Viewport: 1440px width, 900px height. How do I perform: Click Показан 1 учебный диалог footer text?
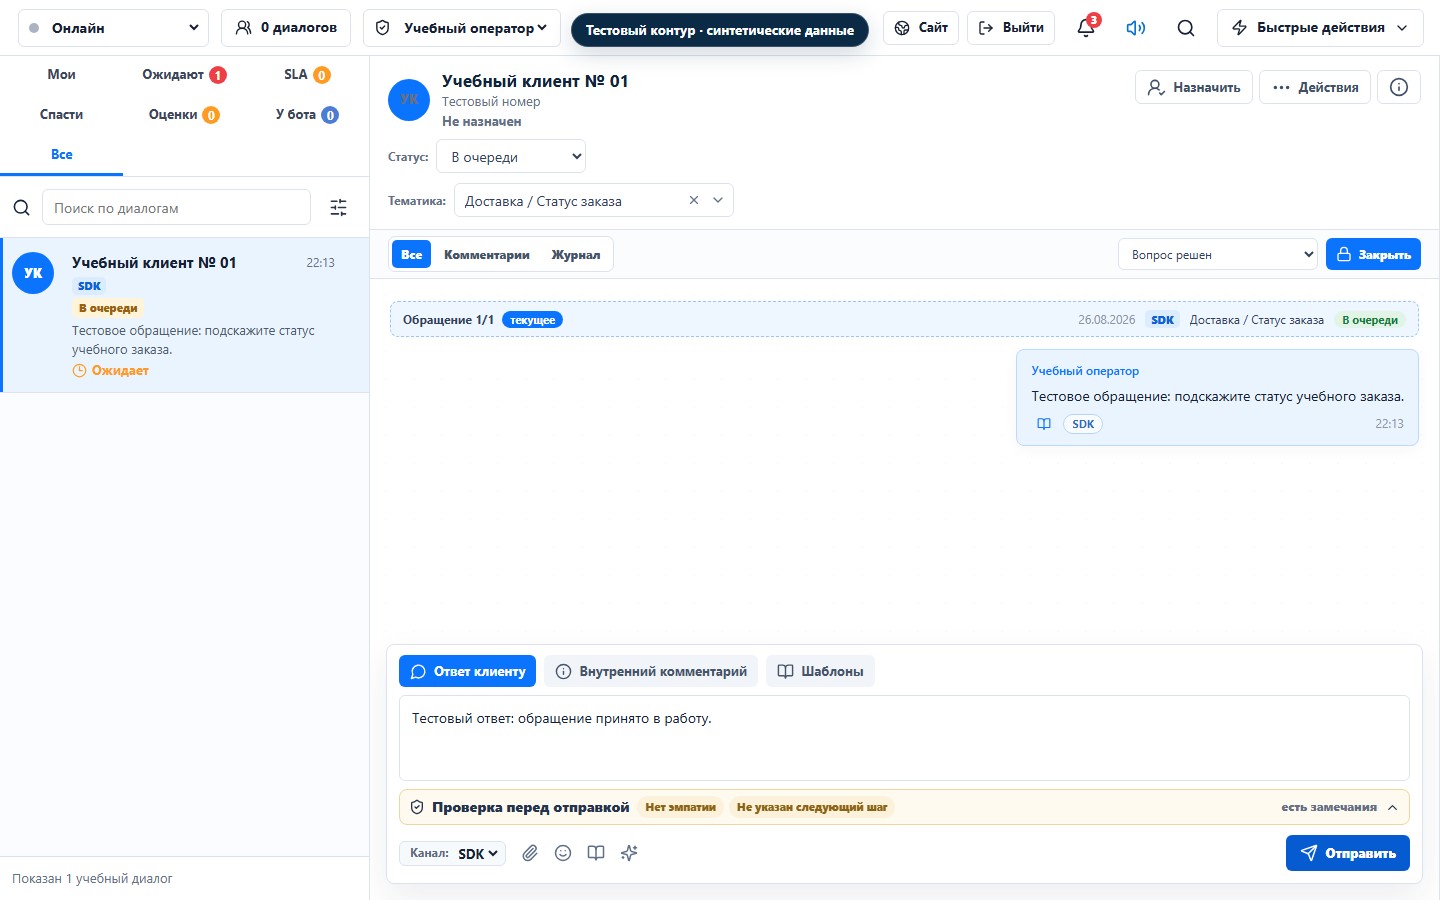tap(92, 878)
